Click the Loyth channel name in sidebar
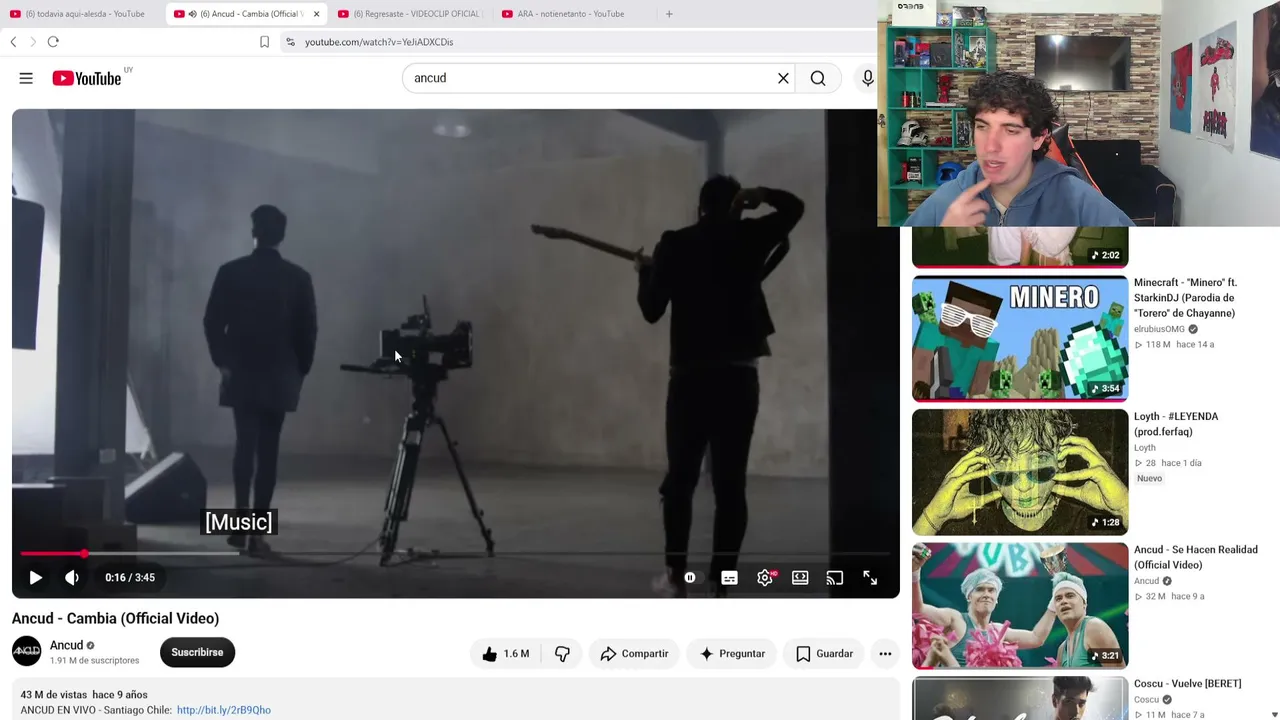1280x720 pixels. click(1145, 448)
